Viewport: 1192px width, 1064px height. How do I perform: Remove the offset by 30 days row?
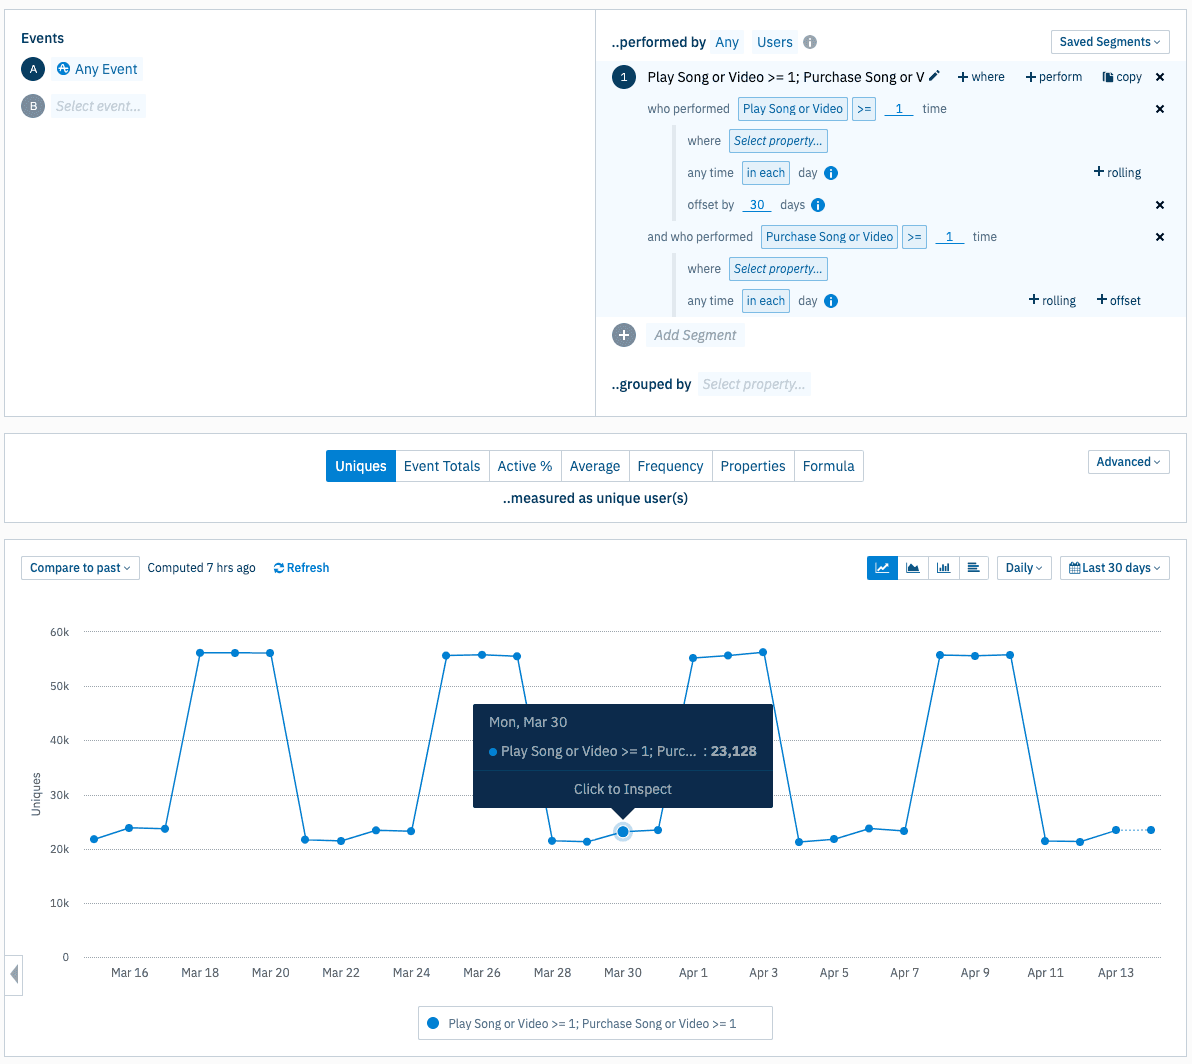tap(1160, 205)
